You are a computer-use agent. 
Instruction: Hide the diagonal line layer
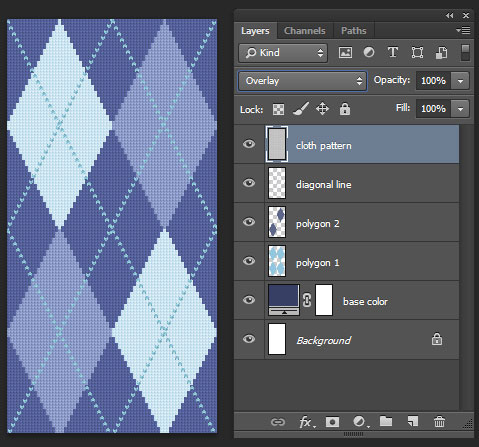pos(249,183)
